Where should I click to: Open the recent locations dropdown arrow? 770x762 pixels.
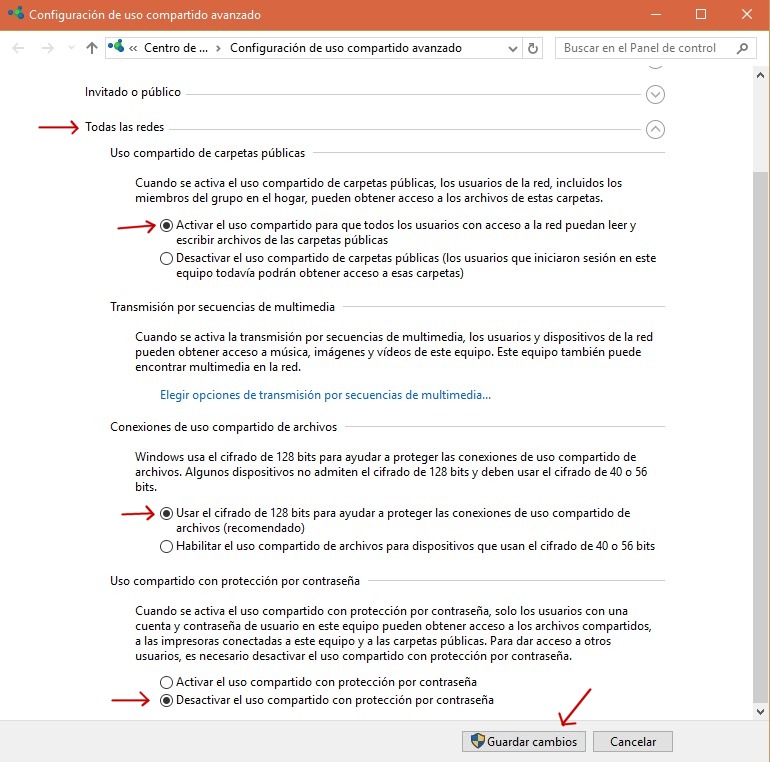[x=70, y=48]
